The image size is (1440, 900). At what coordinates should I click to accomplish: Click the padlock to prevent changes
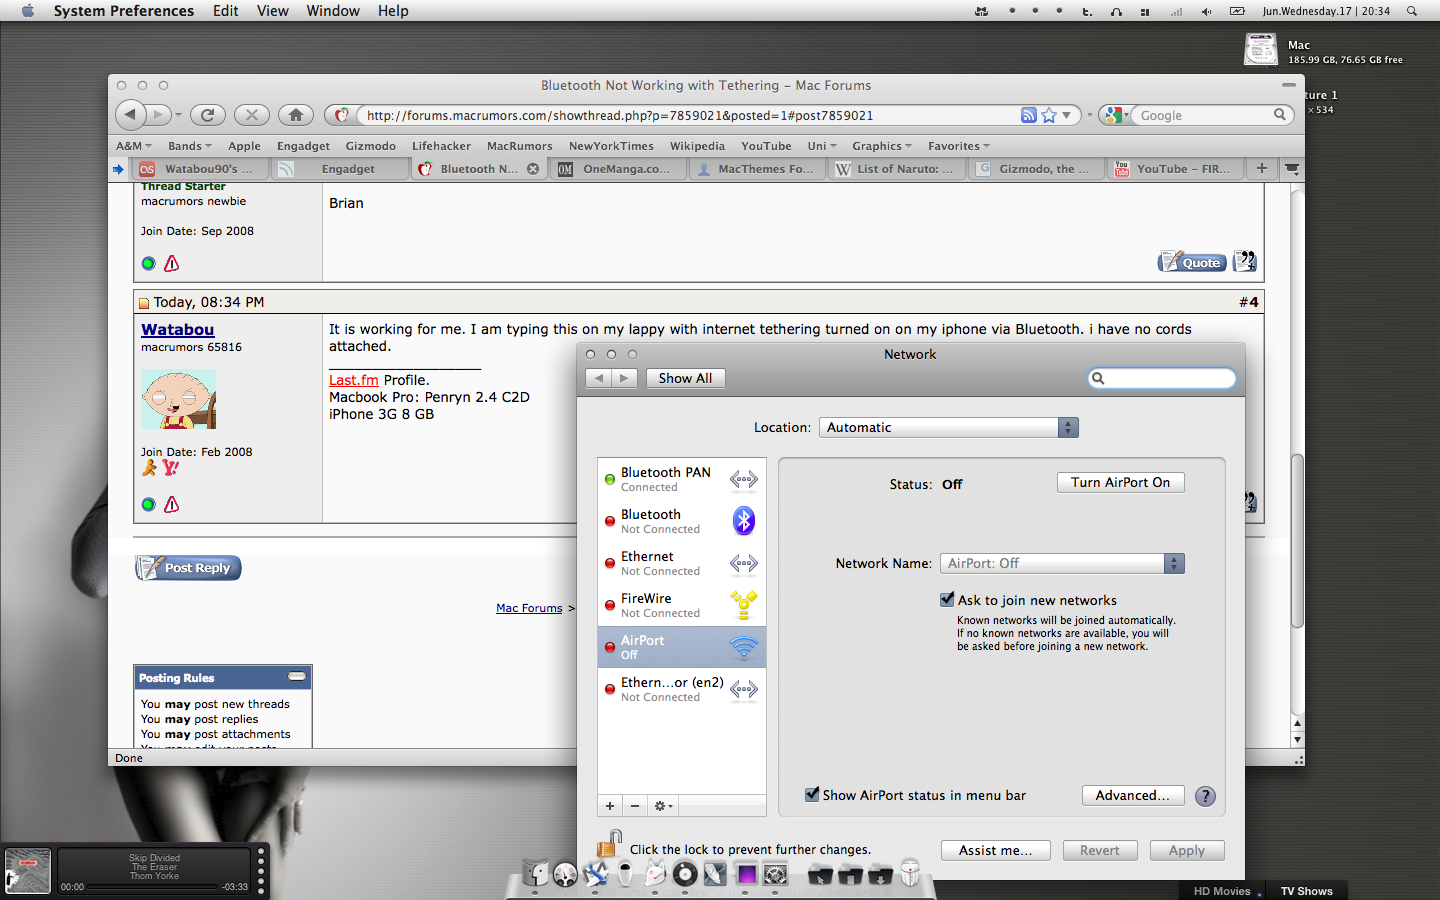(609, 845)
